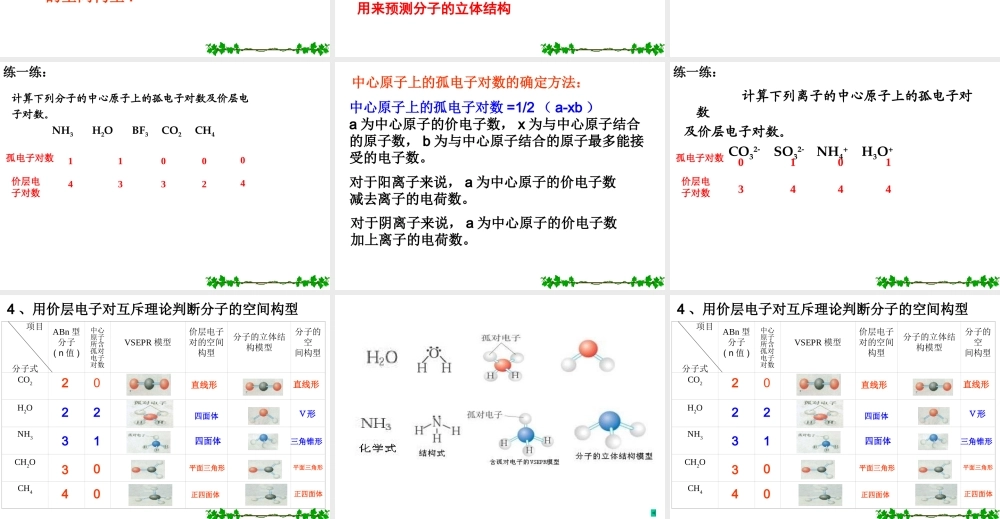This screenshot has height=519, width=1000.
Task: Click the CO2 formula in the molecule practice slide
Action: [172, 131]
